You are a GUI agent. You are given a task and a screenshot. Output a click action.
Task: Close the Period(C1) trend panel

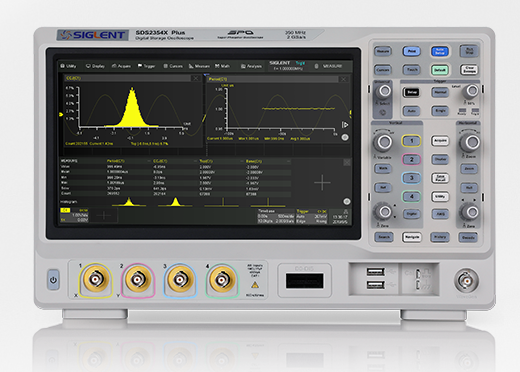click(x=343, y=79)
